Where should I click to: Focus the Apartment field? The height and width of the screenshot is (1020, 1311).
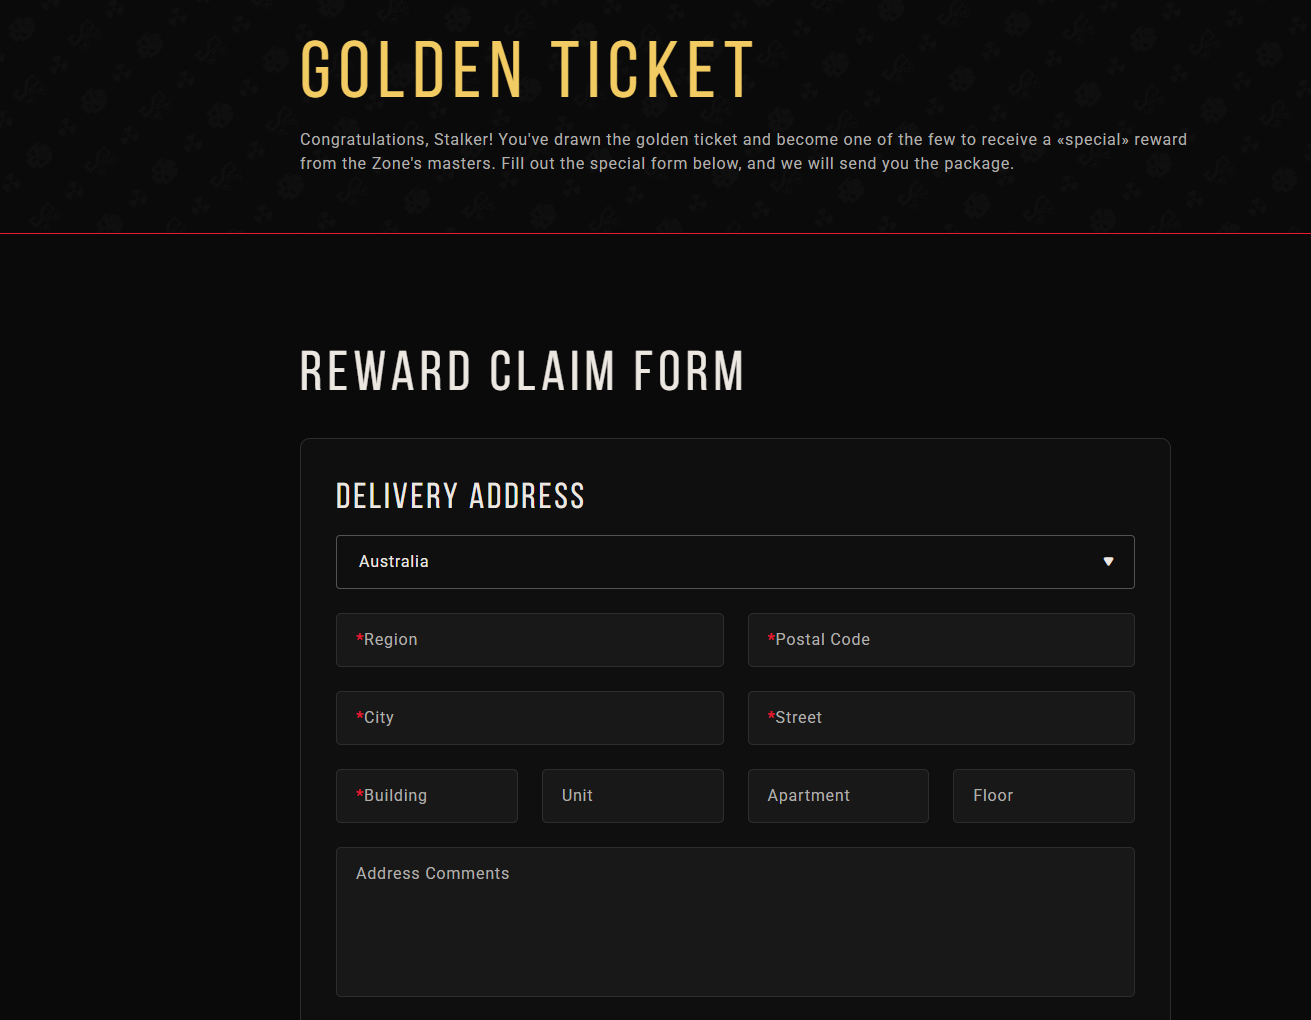point(838,796)
